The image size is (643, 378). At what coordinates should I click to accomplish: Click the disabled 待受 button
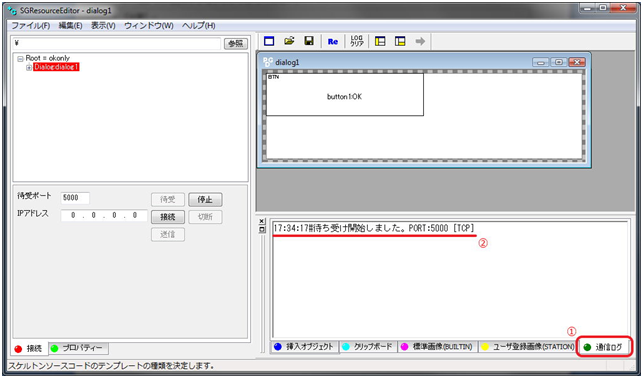pos(168,200)
